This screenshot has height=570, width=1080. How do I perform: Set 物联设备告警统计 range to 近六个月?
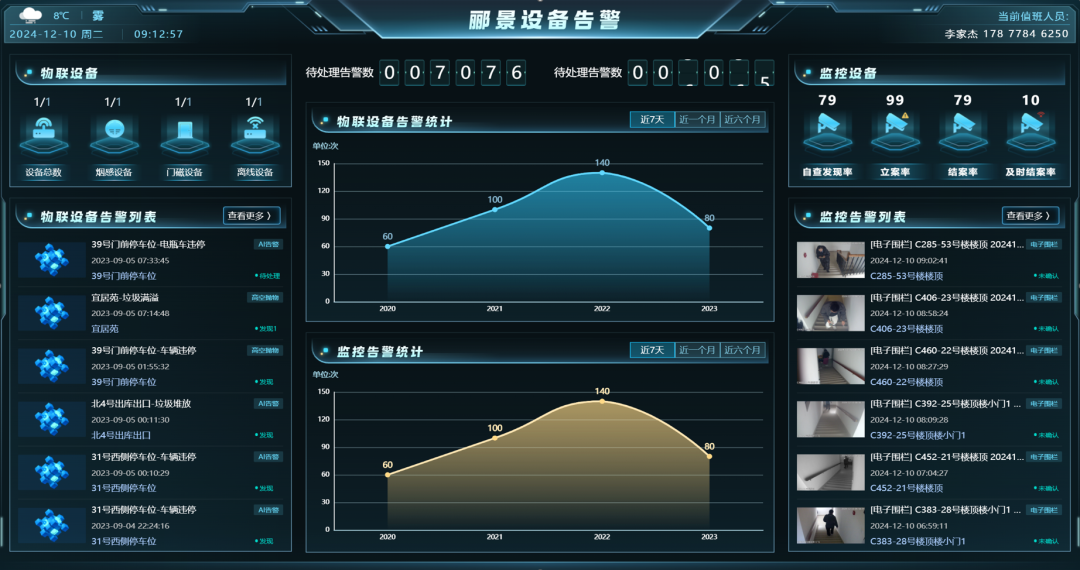[742, 120]
